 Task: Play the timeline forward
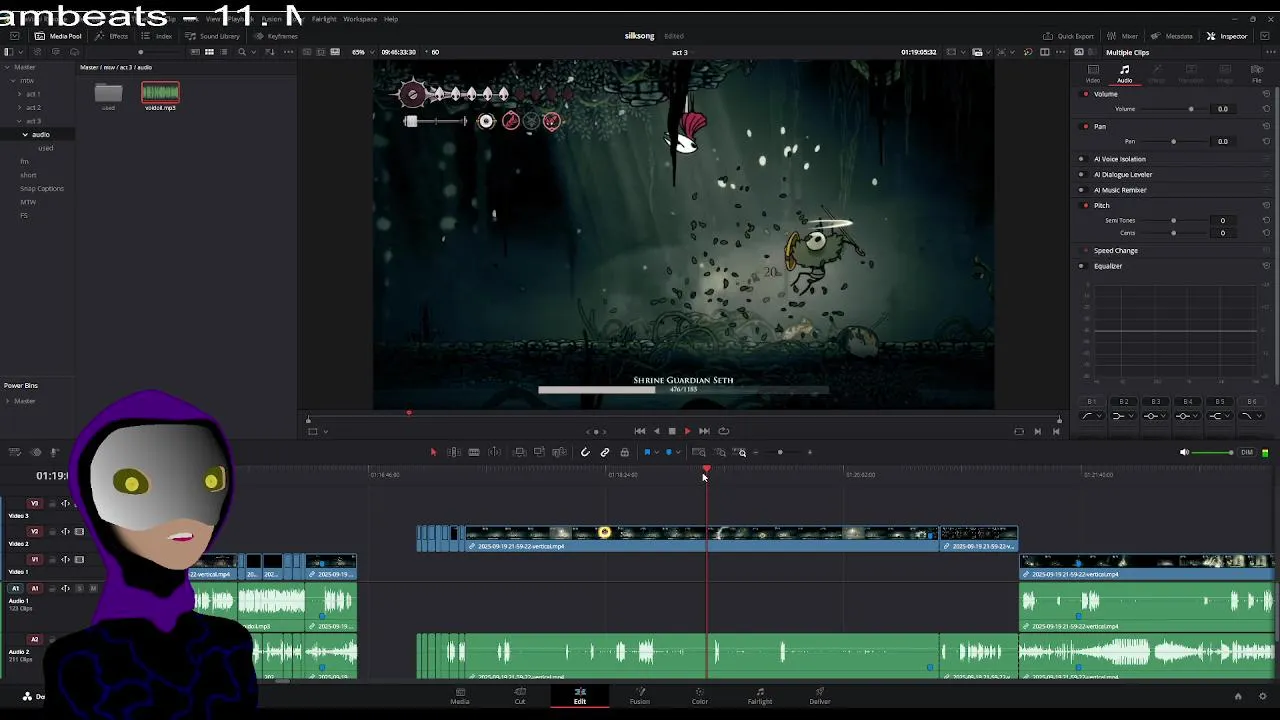pos(687,431)
